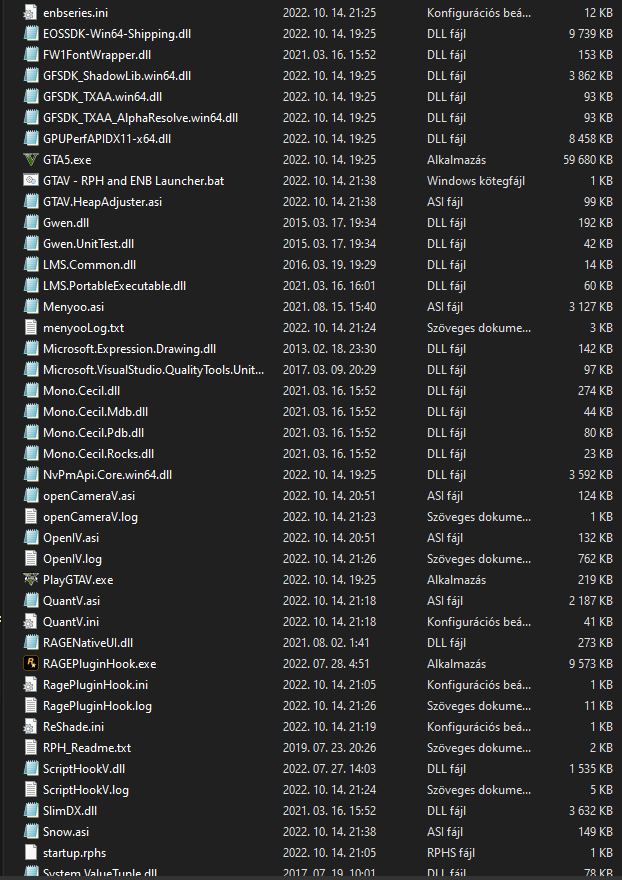Click the openCameraV.log document icon
This screenshot has width=622, height=880.
[x=30, y=517]
